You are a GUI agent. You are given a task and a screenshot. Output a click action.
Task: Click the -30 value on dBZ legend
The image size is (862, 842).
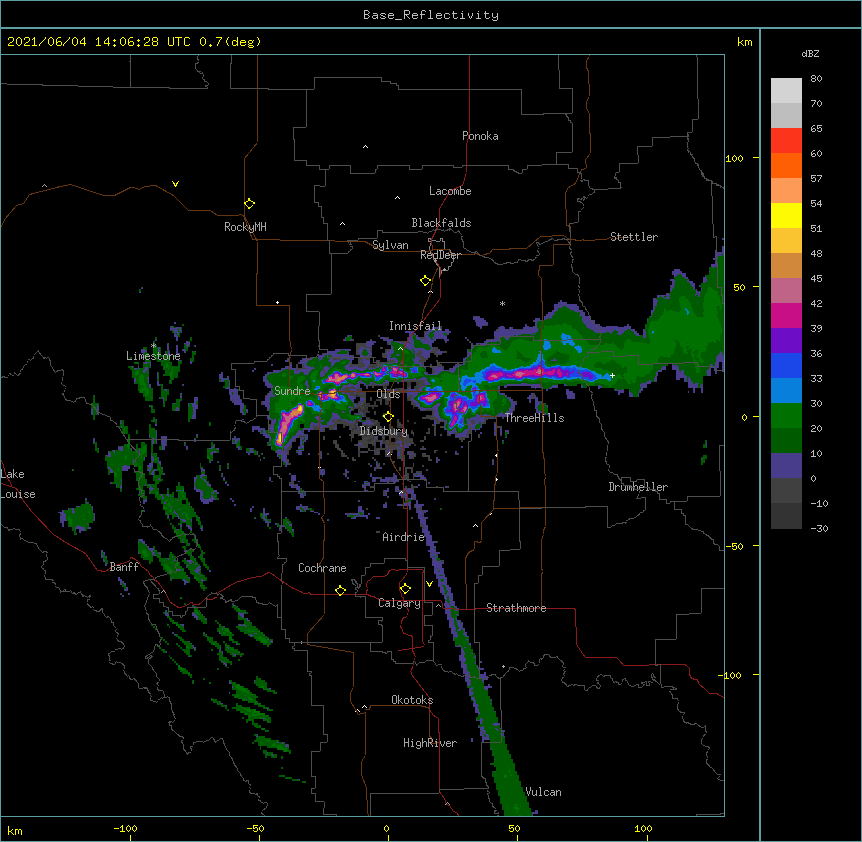pos(819,529)
